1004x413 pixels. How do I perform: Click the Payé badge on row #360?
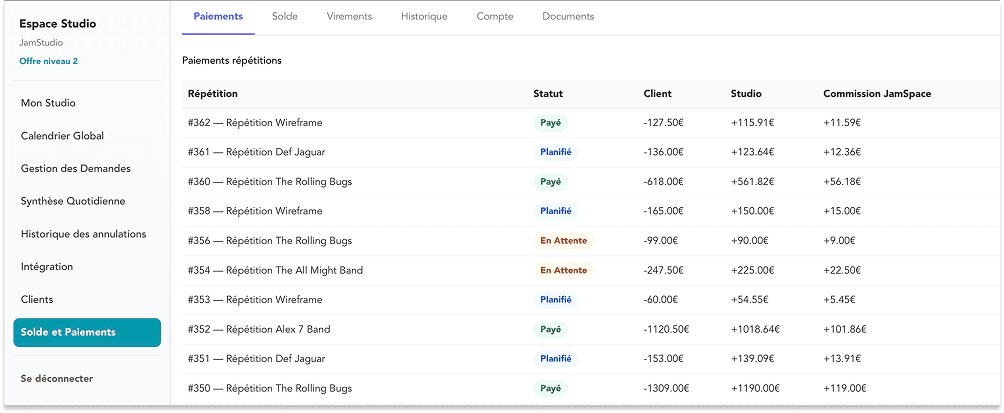[x=550, y=182]
